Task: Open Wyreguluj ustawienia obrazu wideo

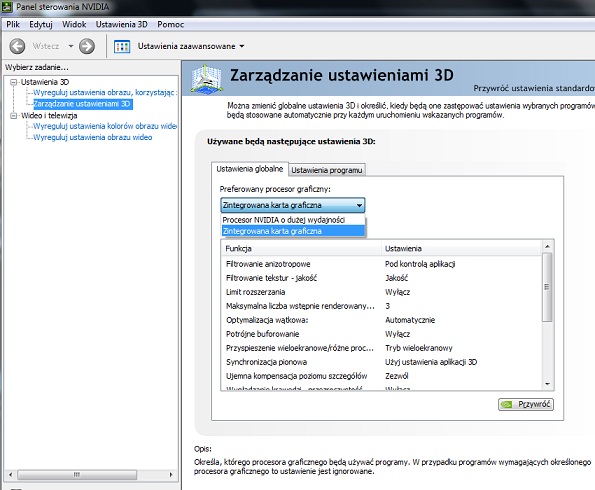Action: pyautogui.click(x=93, y=137)
